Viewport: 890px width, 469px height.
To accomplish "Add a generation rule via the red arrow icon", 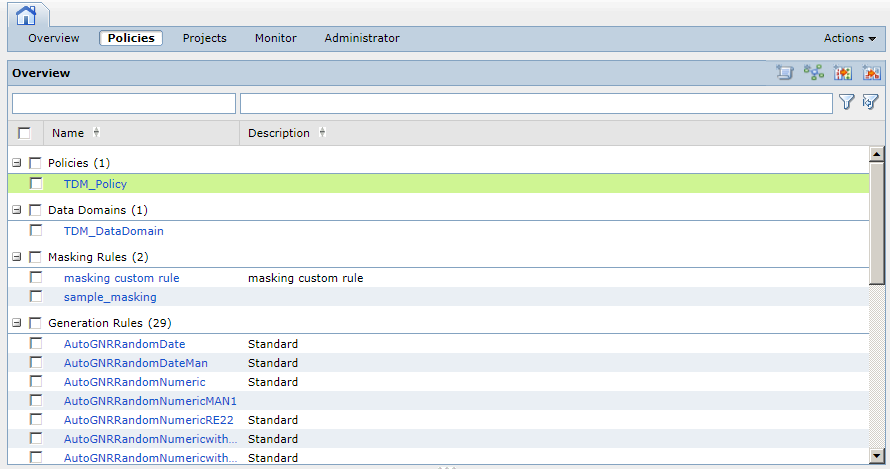I will click(x=871, y=73).
